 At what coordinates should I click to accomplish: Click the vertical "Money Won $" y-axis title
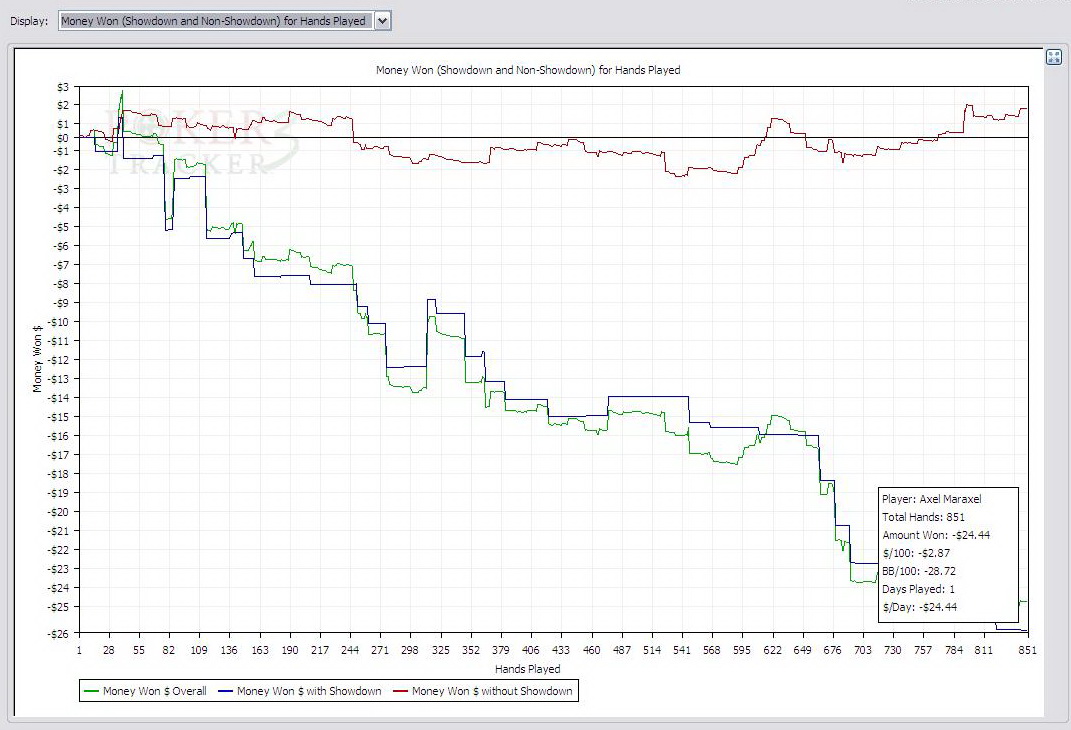click(x=38, y=357)
